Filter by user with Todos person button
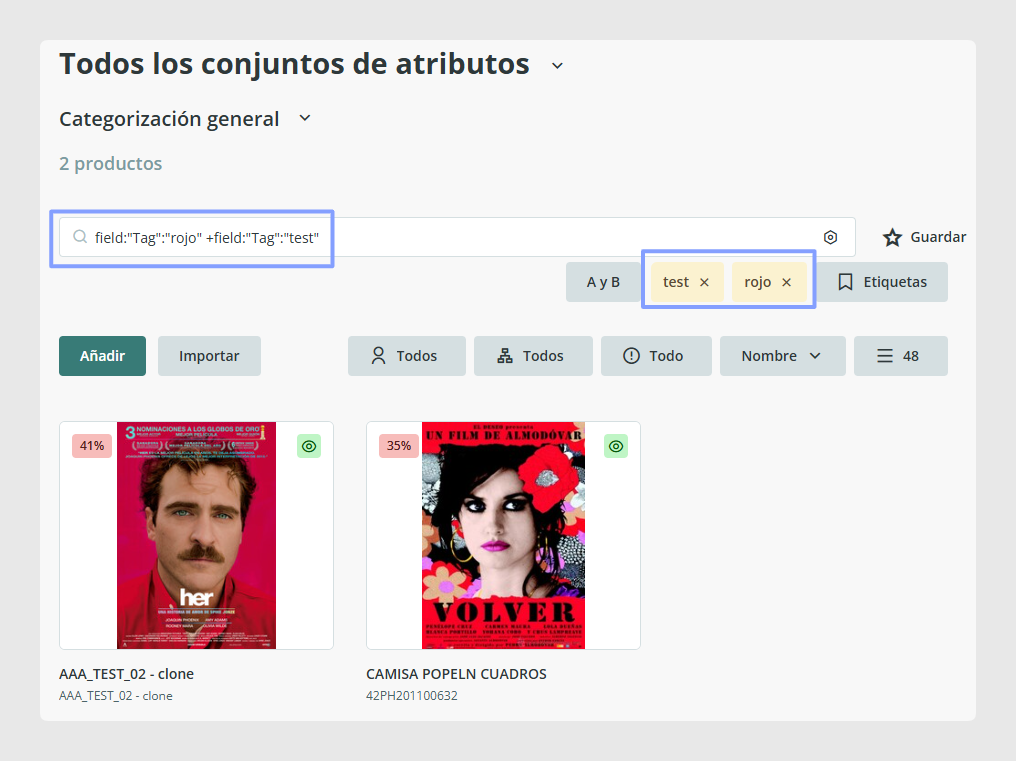 [x=406, y=356]
